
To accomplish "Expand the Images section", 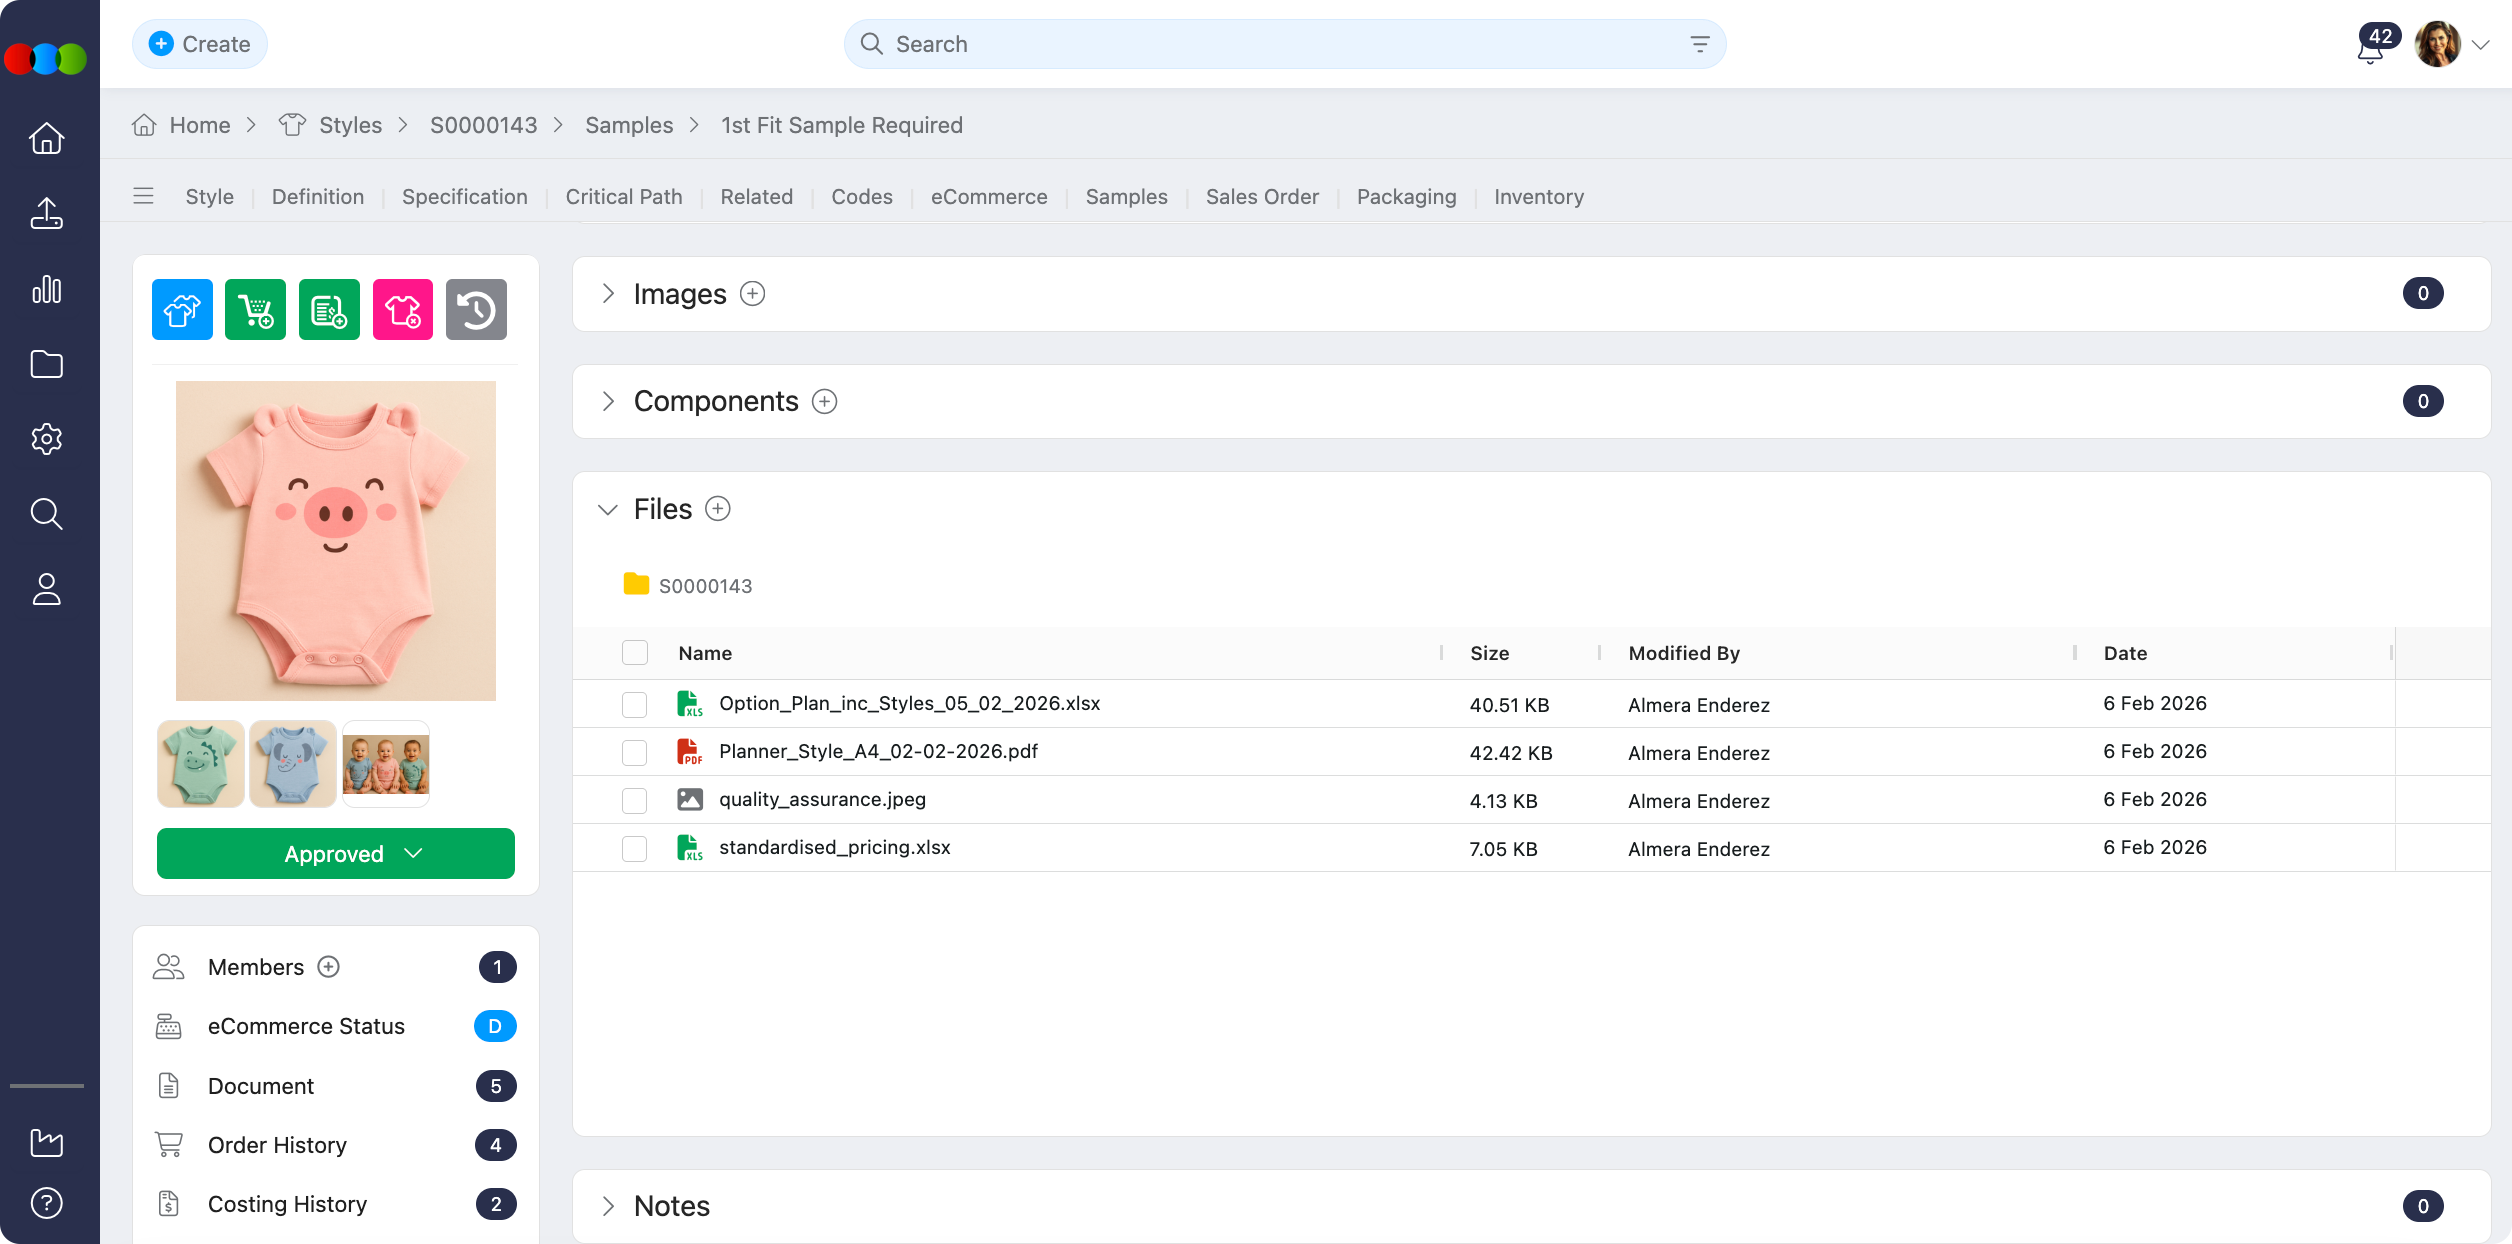I will pyautogui.click(x=608, y=294).
